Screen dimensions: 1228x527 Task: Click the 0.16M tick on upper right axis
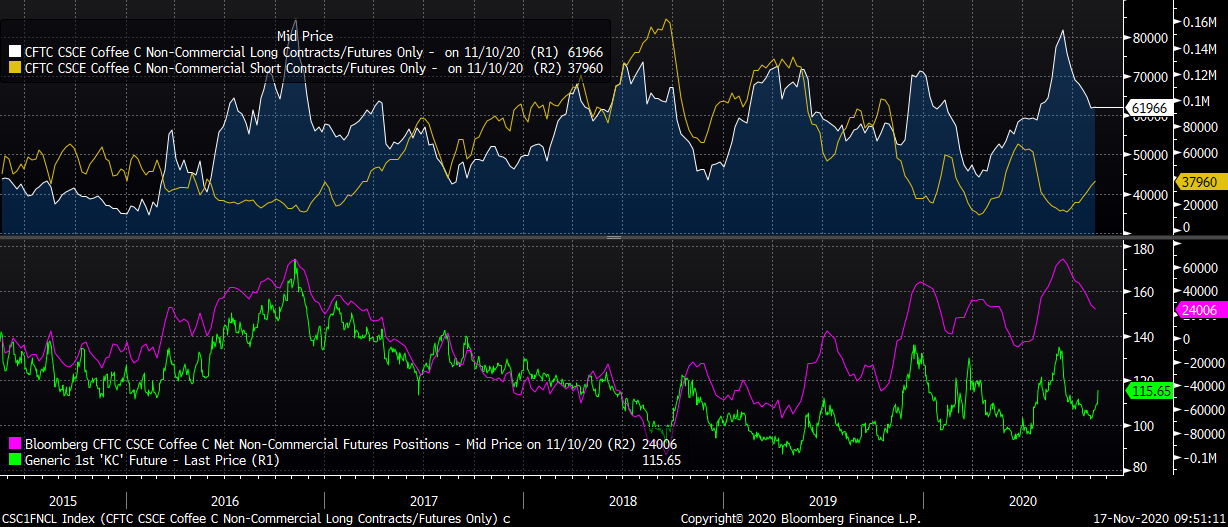click(1199, 21)
